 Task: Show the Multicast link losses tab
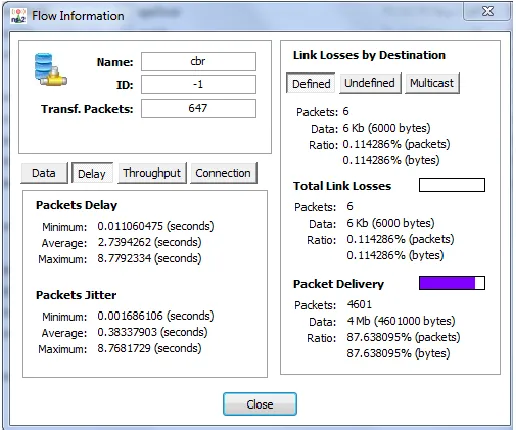432,83
